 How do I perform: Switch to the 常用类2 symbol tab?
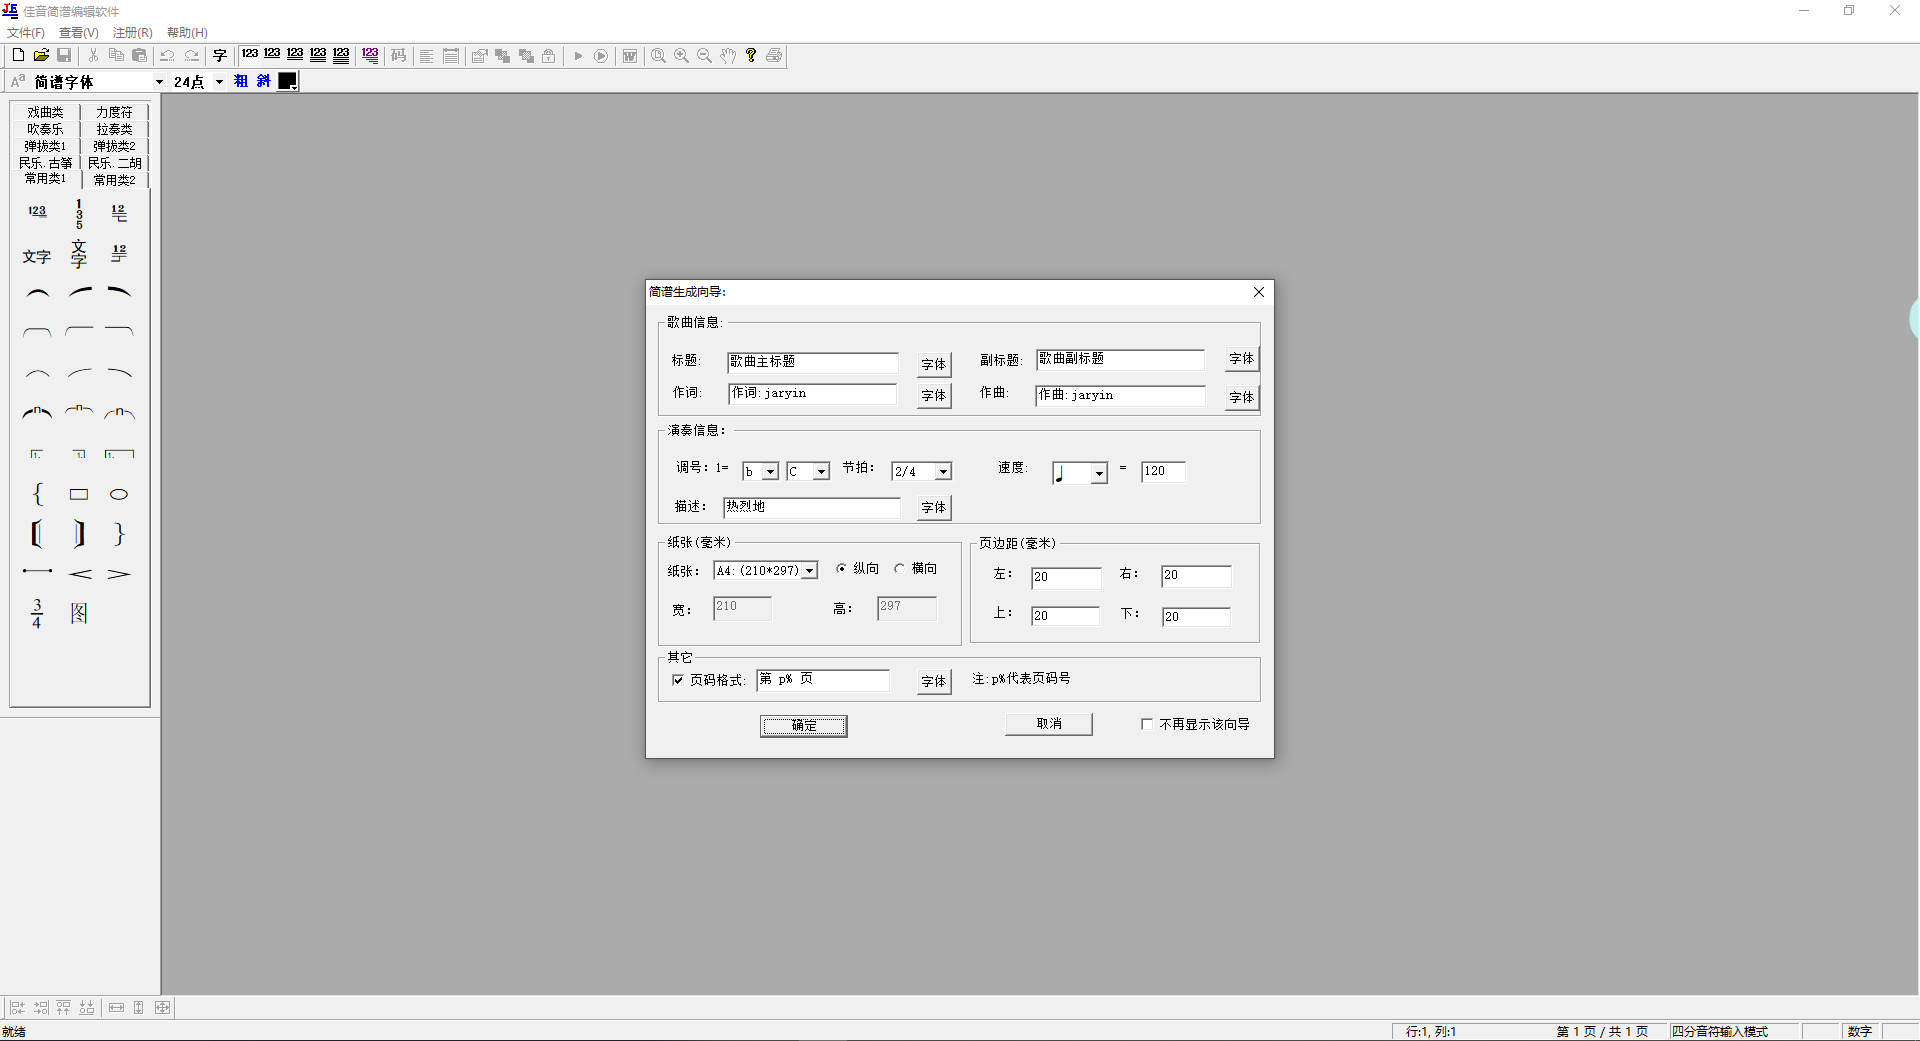[114, 180]
